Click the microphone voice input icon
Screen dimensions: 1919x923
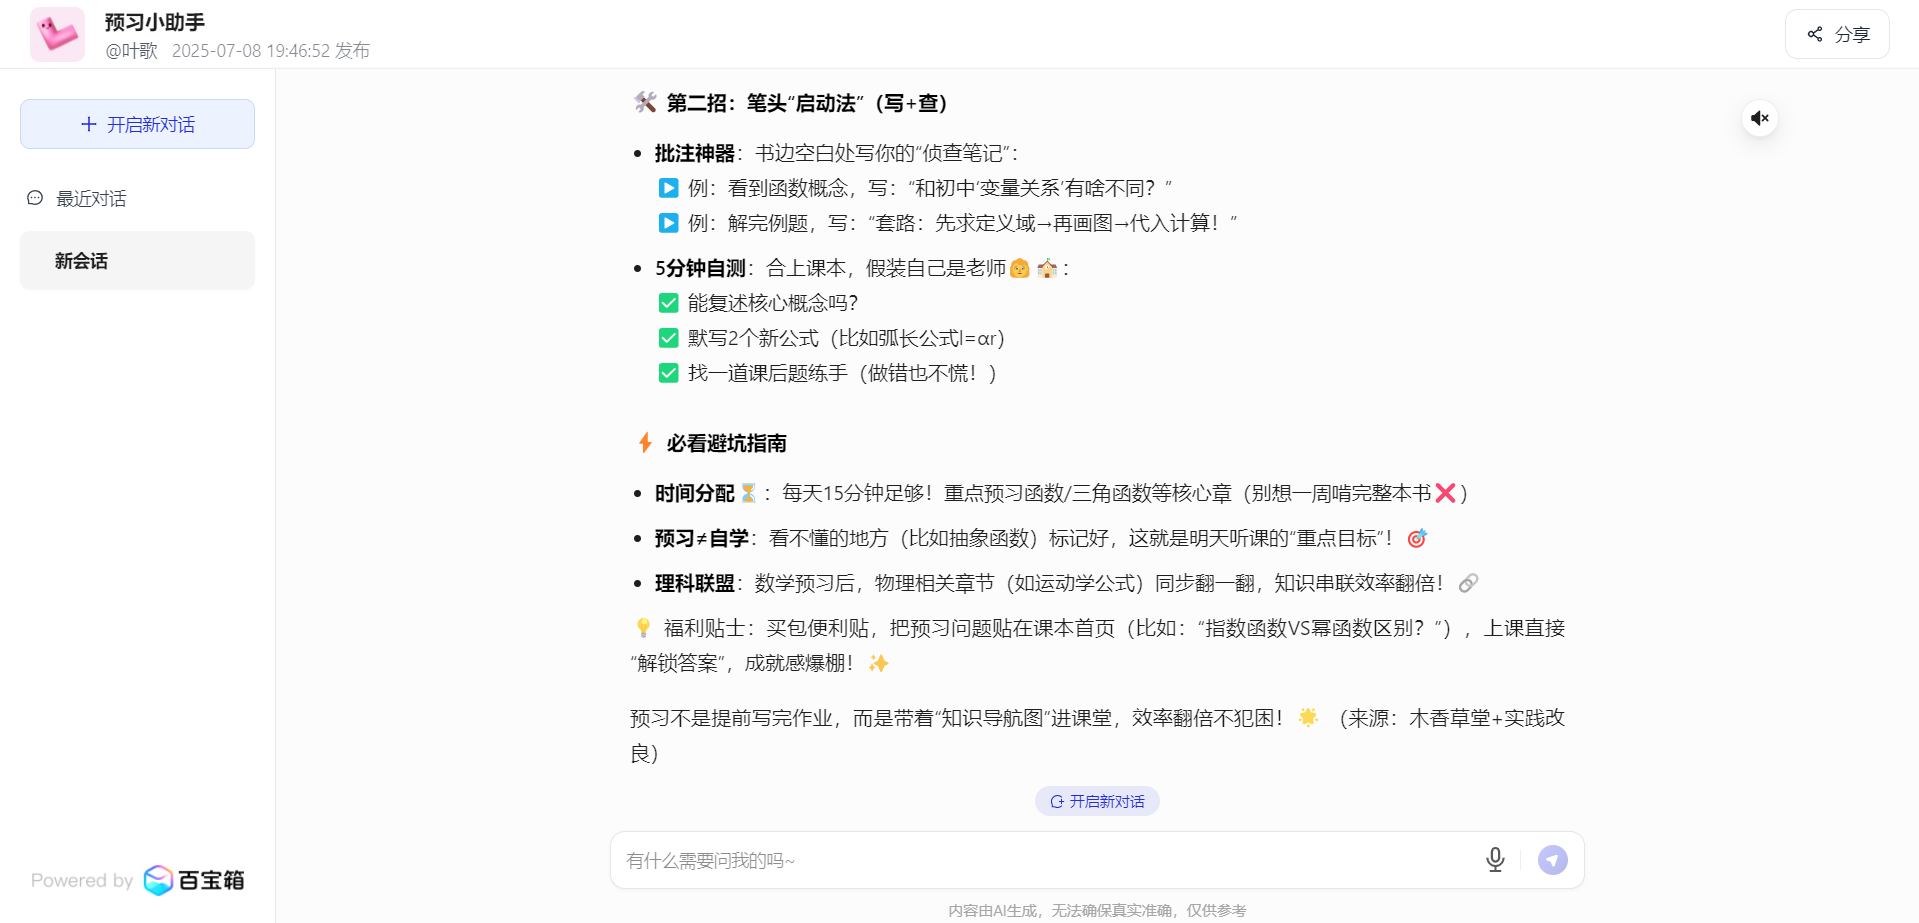click(x=1495, y=860)
